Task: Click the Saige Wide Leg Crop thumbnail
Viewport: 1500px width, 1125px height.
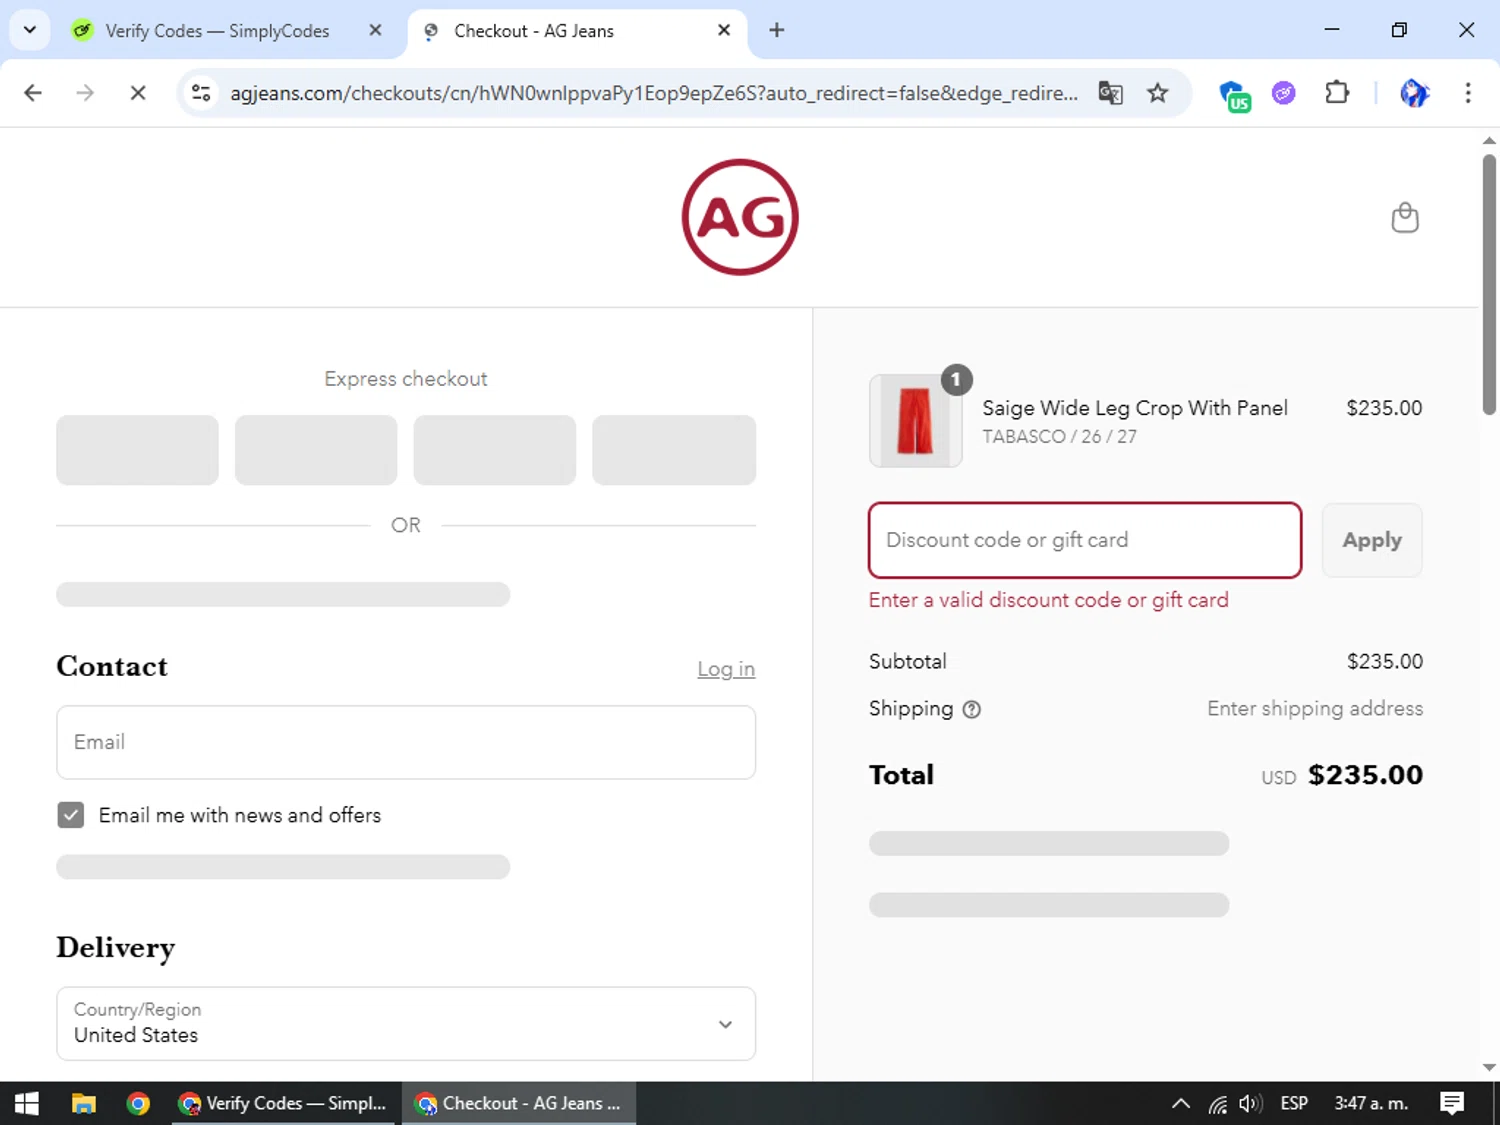Action: [916, 421]
